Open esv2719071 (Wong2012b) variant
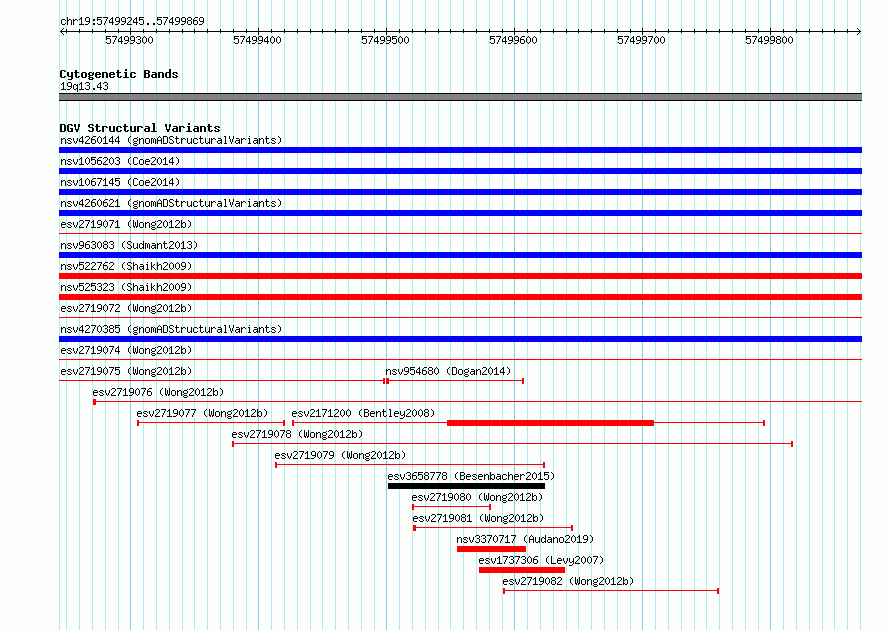 [x=126, y=224]
